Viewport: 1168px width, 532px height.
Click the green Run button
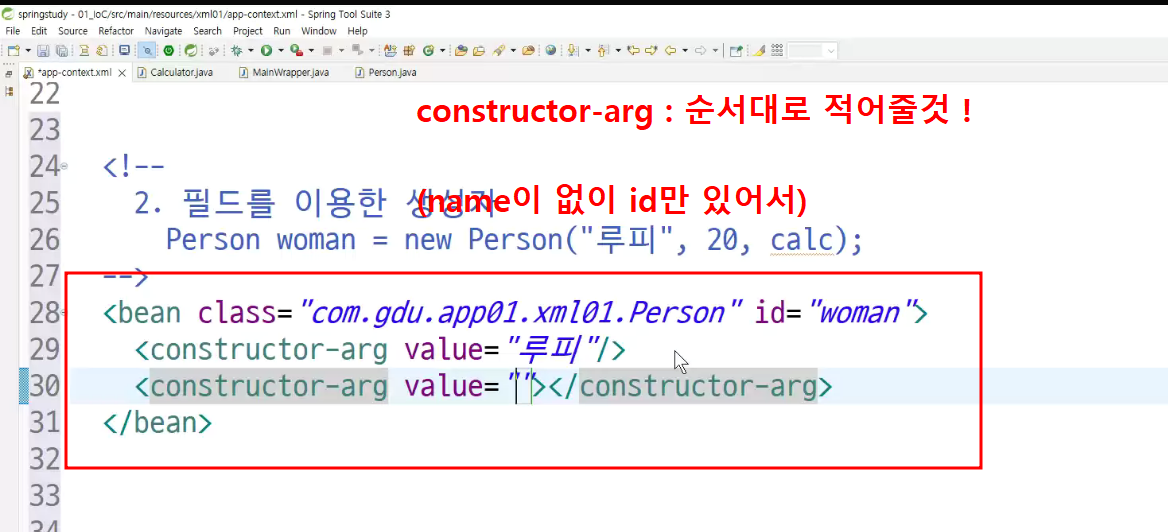[x=266, y=51]
